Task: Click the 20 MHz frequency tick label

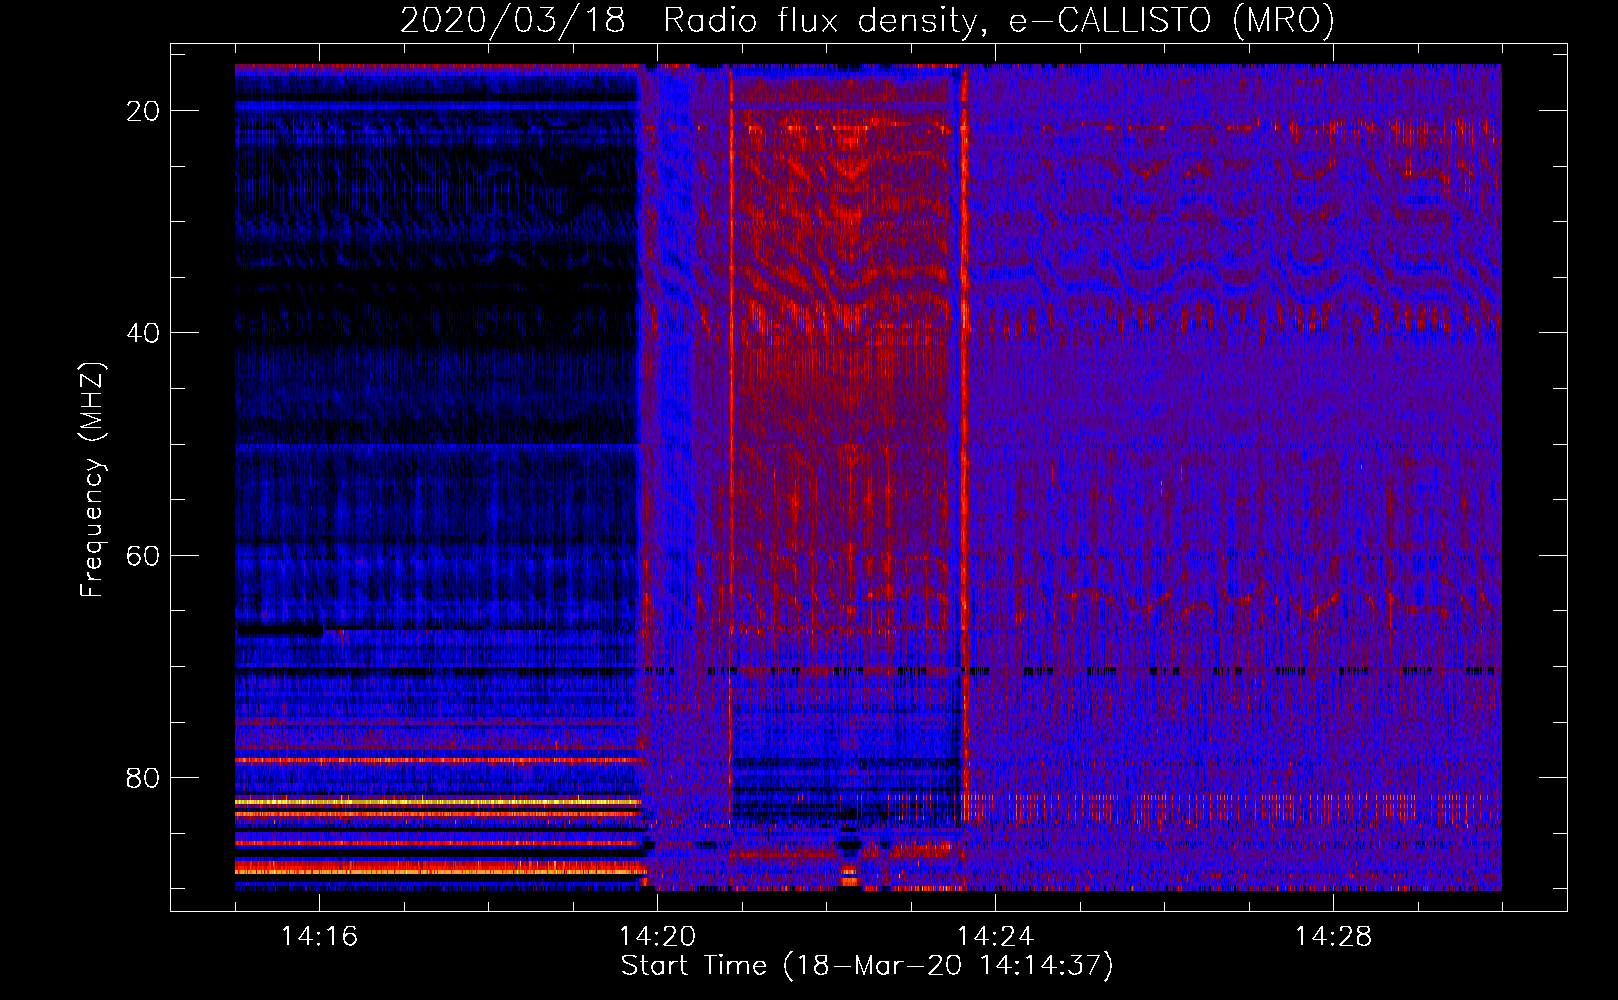Action: click(x=143, y=111)
